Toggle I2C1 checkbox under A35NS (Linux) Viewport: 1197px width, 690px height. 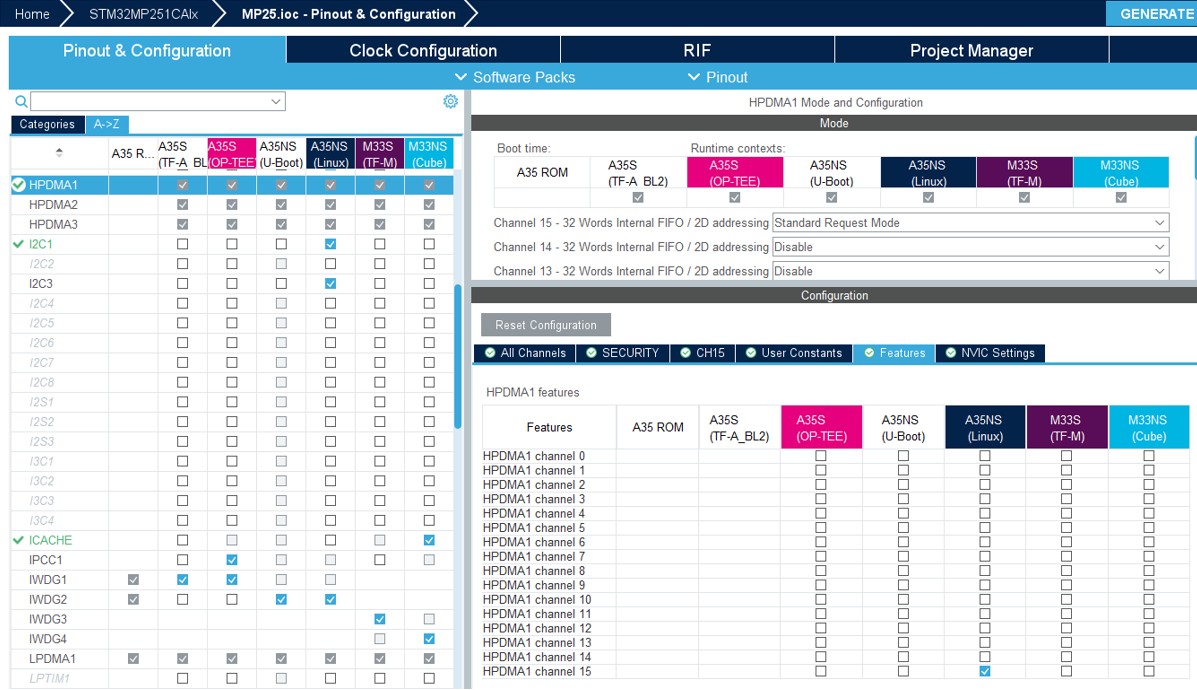pos(331,244)
